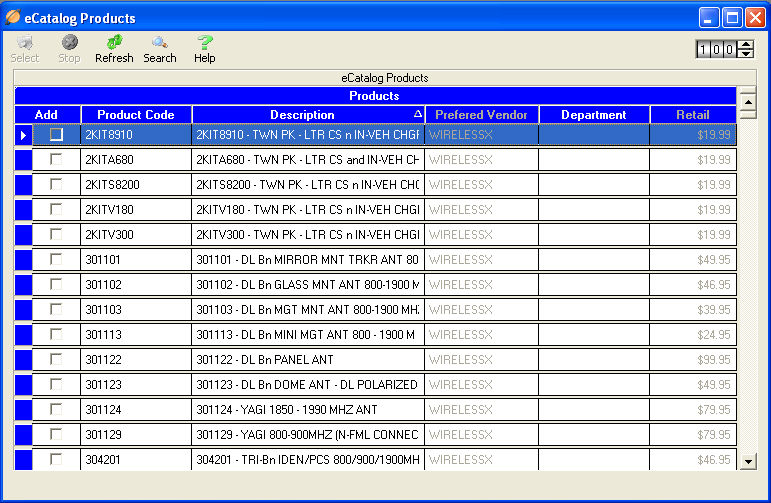This screenshot has width=771, height=503.
Task: Click the scroll down arrow of product list
Action: tap(748, 461)
